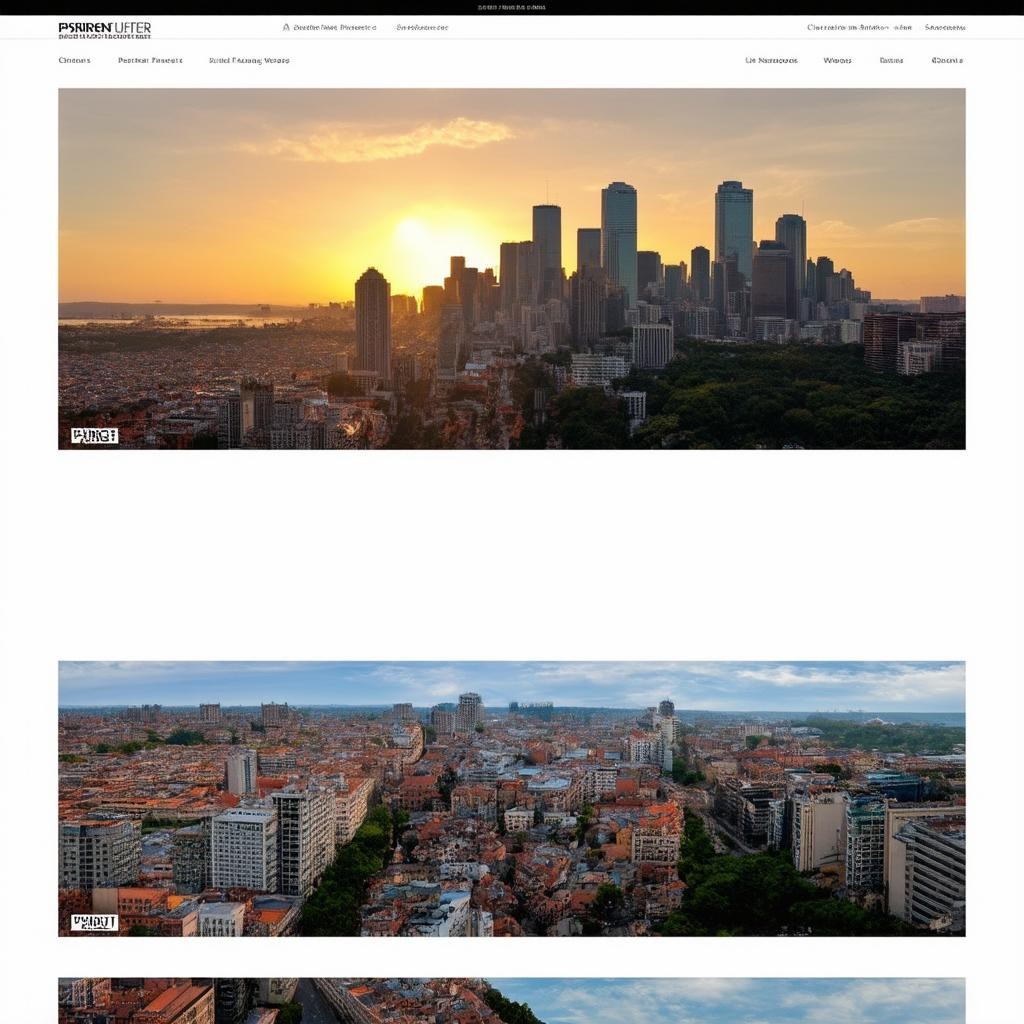
Task: Open the last item in the right navigation group
Action: tap(947, 60)
